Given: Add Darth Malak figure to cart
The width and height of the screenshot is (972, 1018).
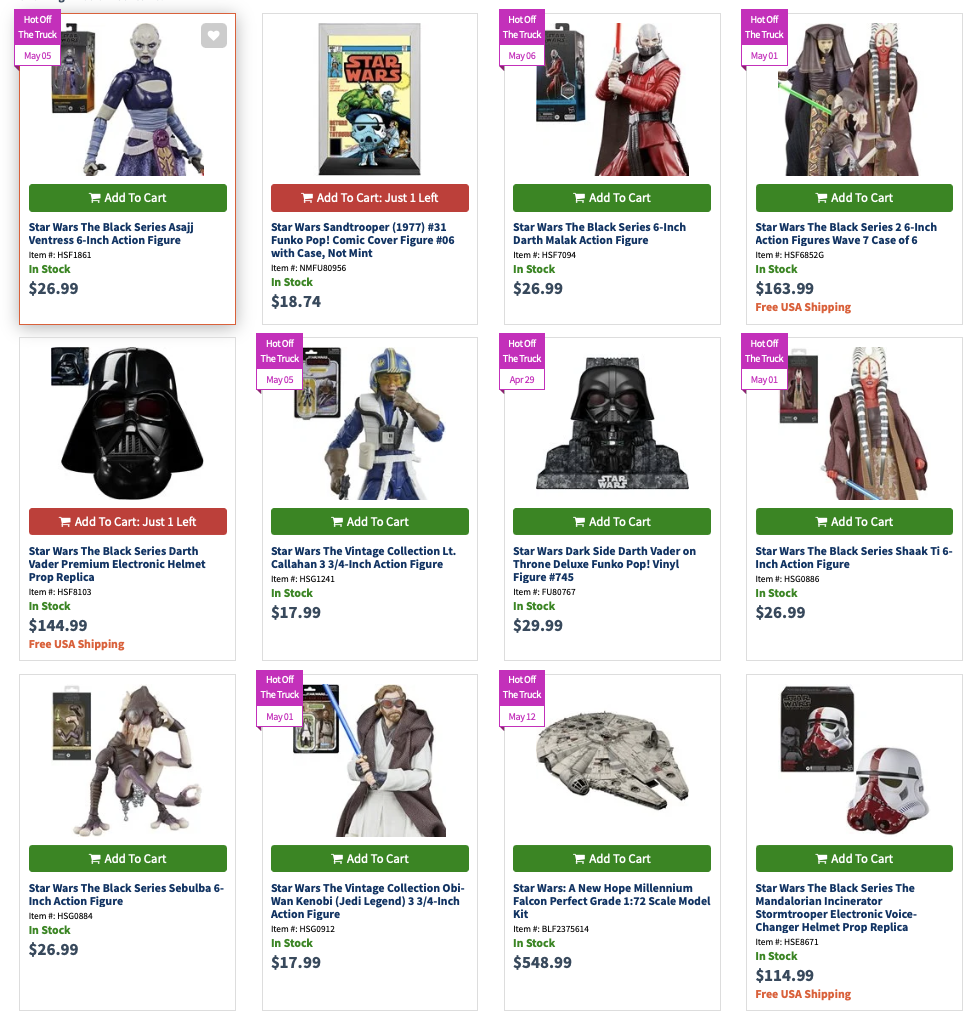Looking at the screenshot, I should tap(612, 198).
